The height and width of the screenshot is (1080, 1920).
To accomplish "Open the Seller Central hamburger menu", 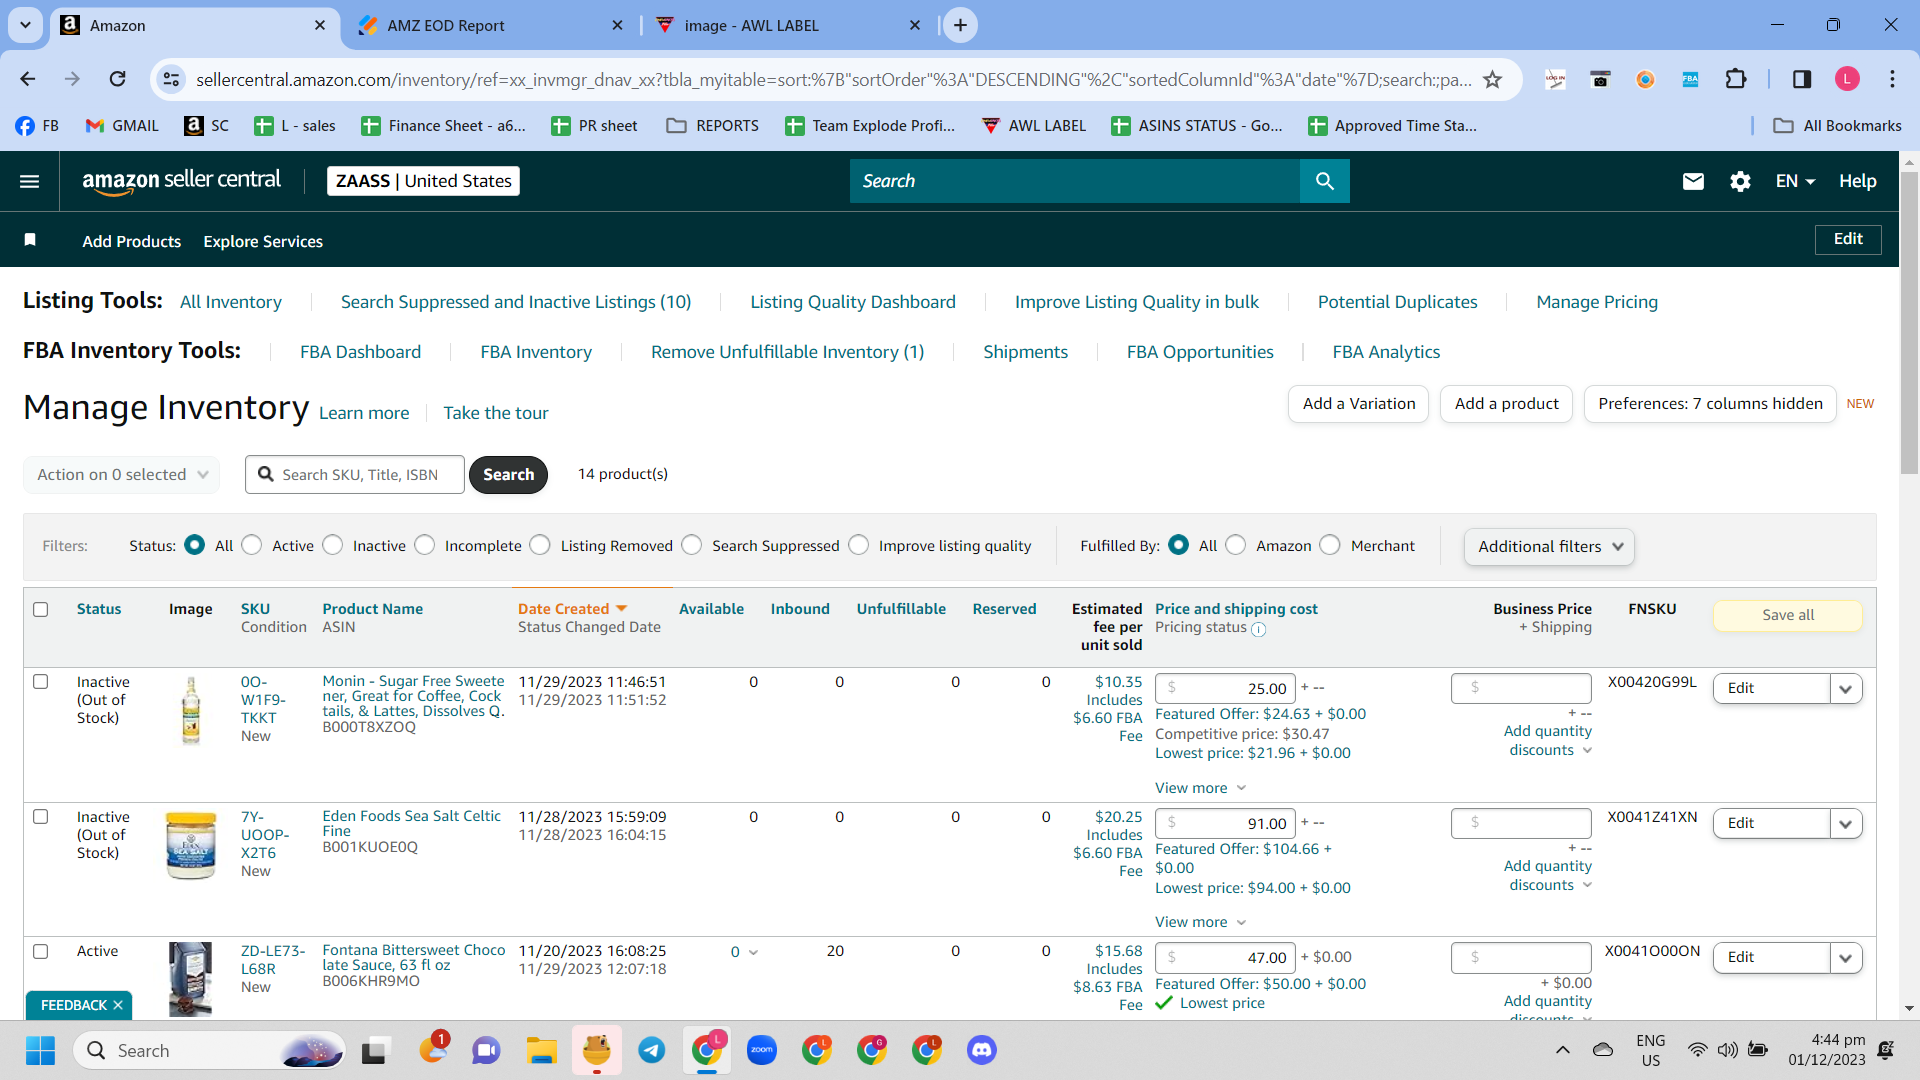I will click(30, 181).
